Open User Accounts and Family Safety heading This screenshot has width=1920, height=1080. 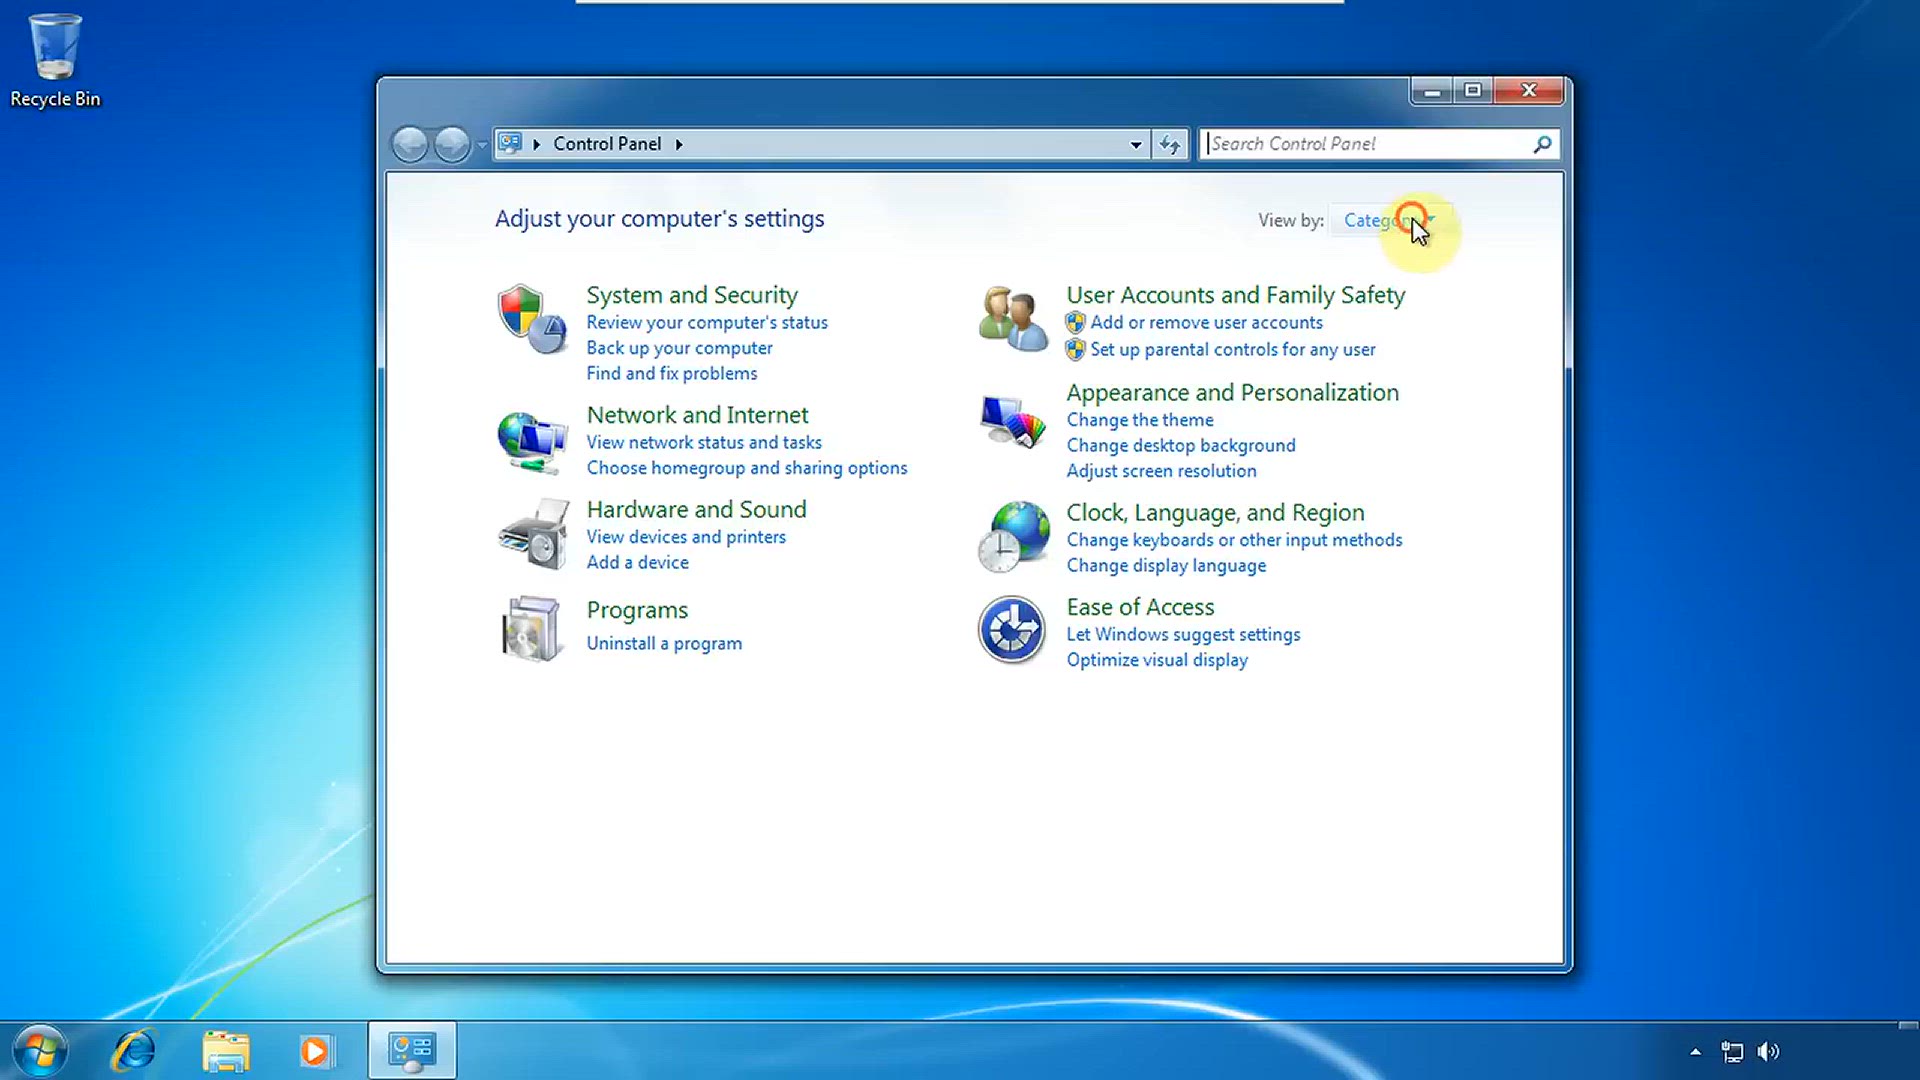pyautogui.click(x=1236, y=295)
